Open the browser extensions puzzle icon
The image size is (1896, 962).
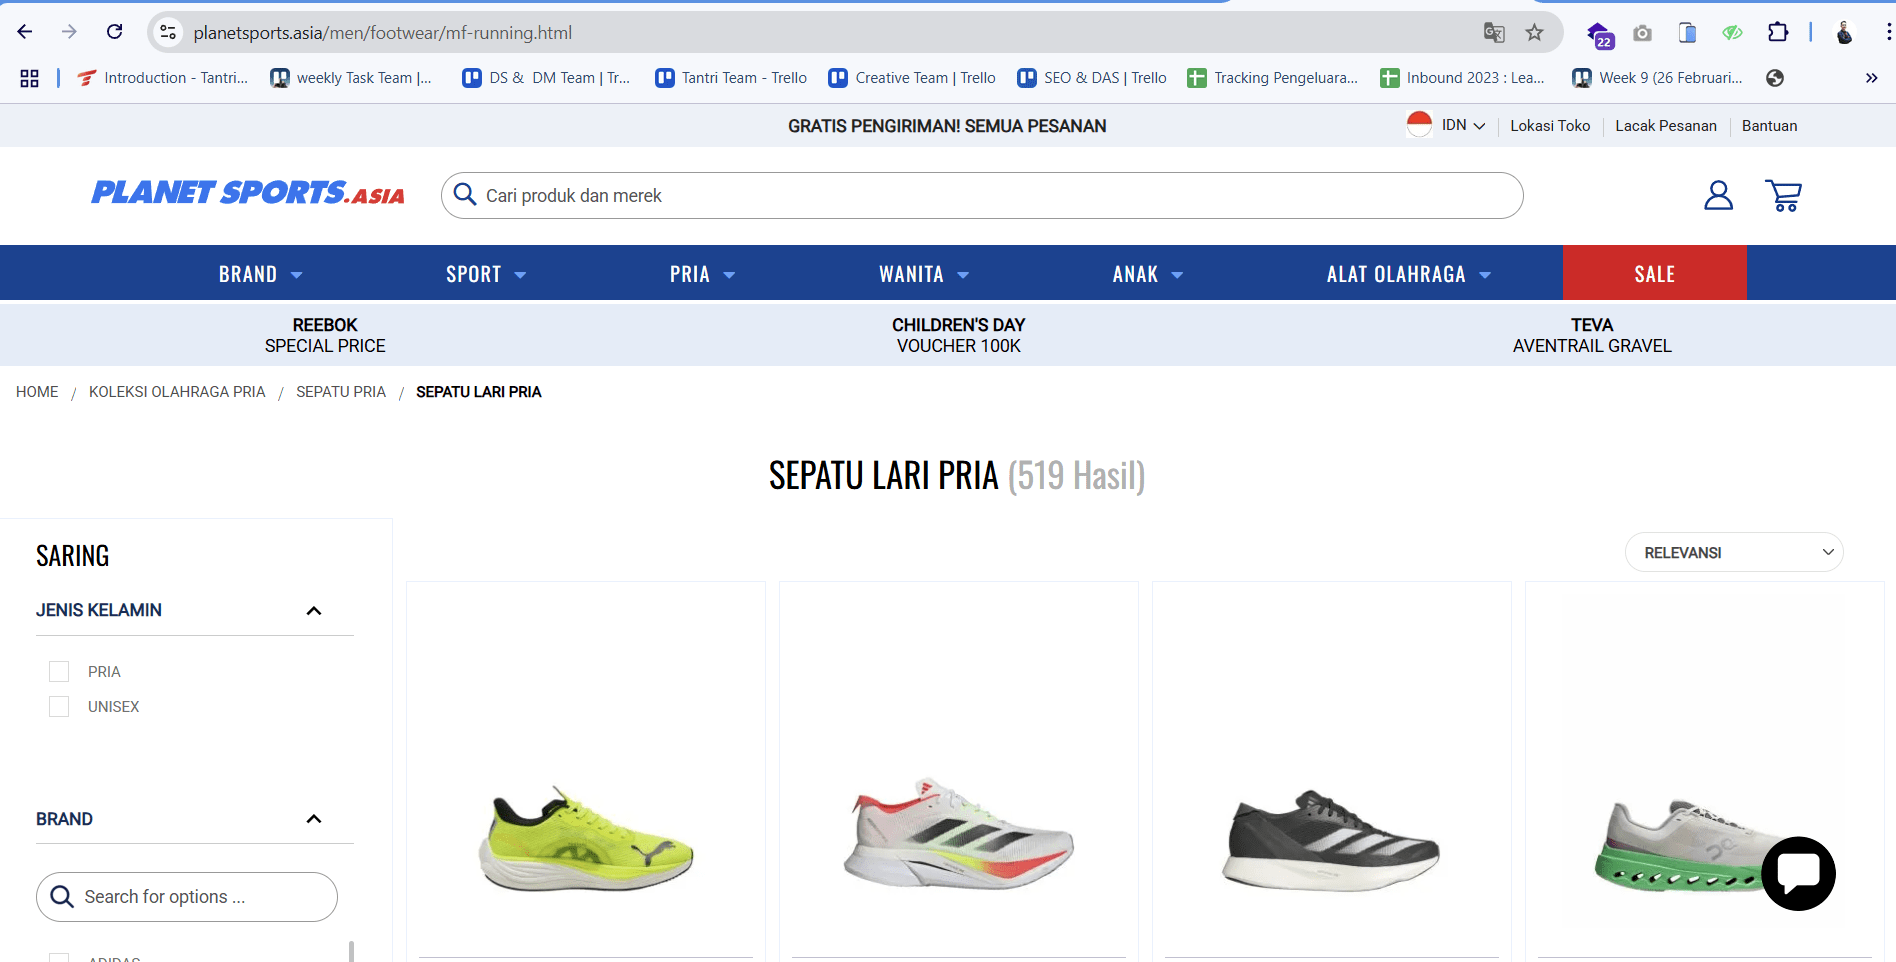pyautogui.click(x=1778, y=32)
